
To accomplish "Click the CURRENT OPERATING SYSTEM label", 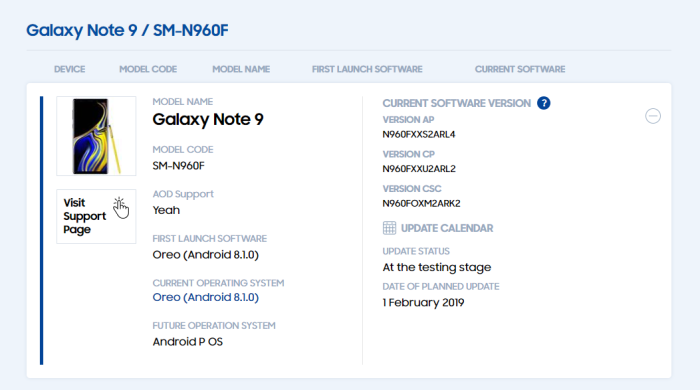I will click(218, 283).
